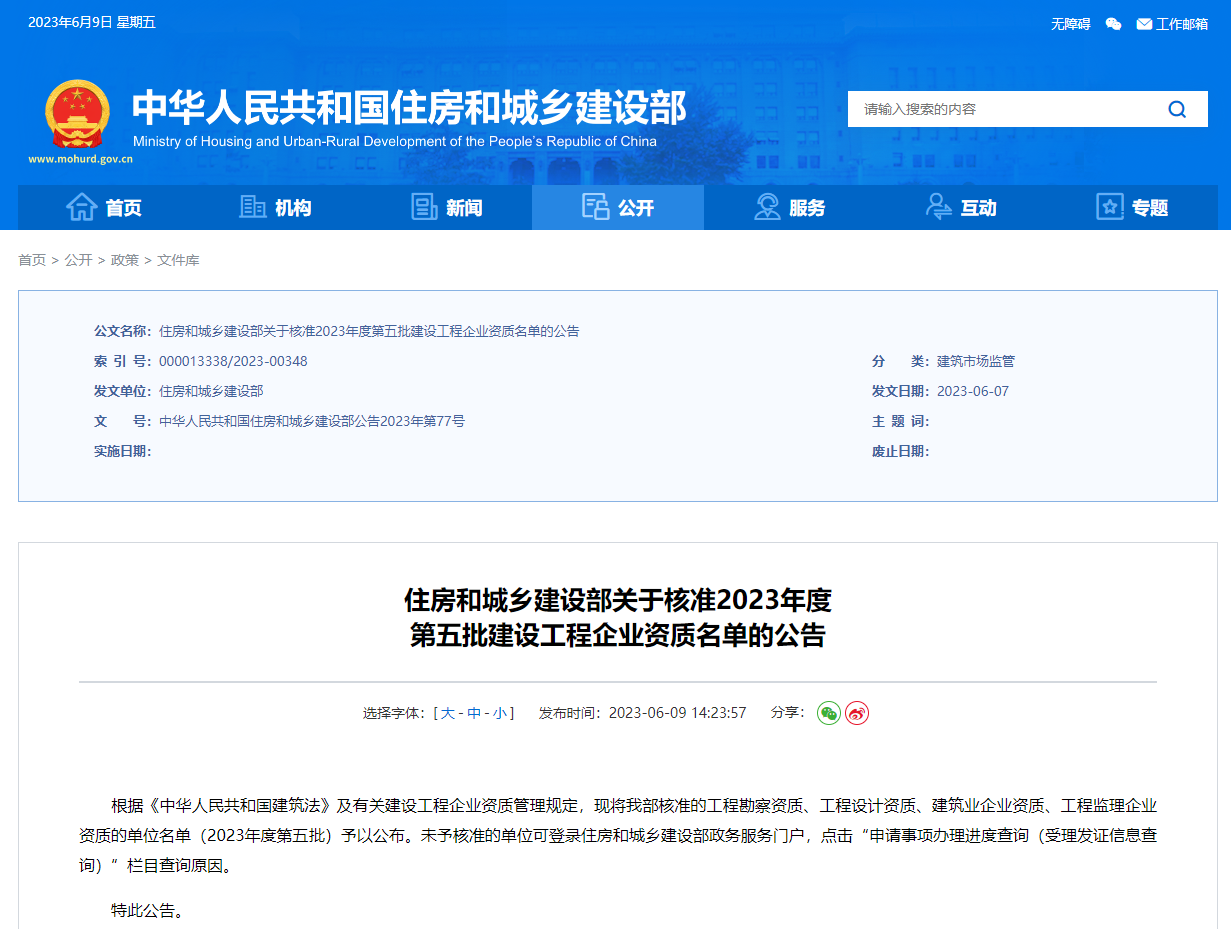Select the 公开 navigation tab
This screenshot has height=929, width=1231.
[x=617, y=207]
